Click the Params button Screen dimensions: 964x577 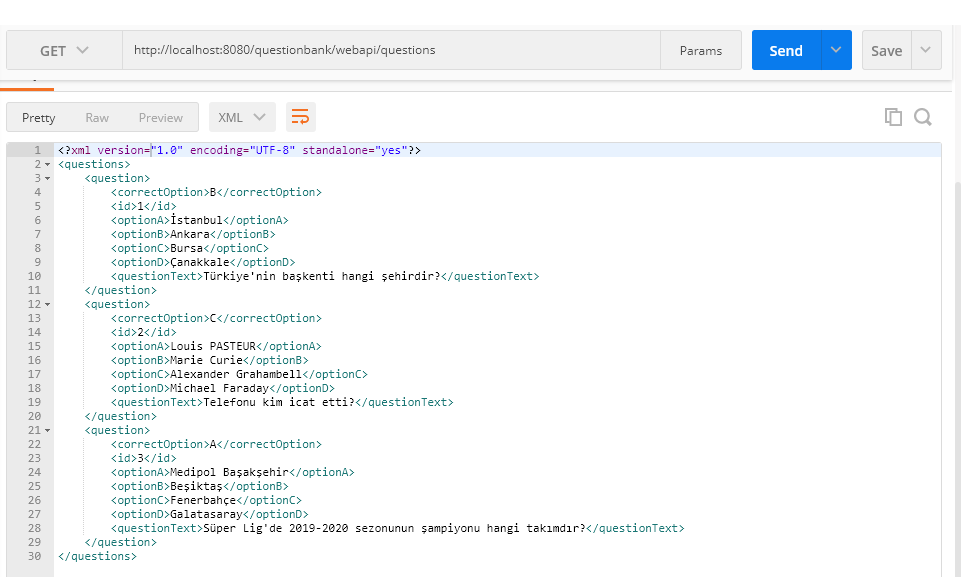(x=701, y=50)
